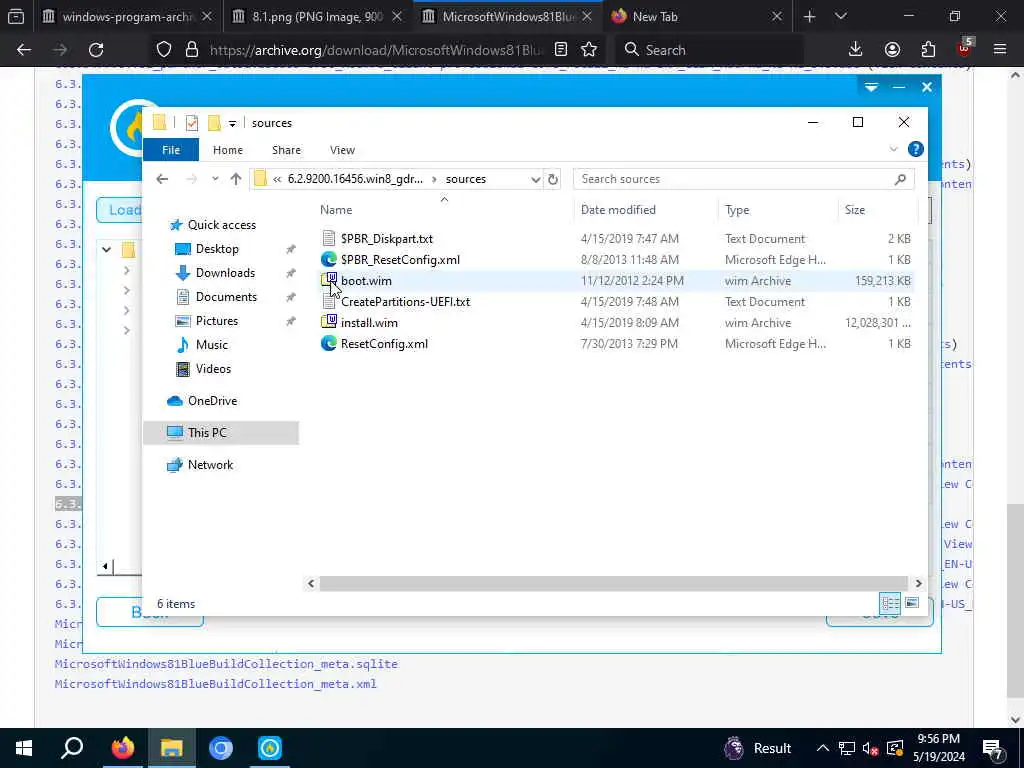
Task: Bookmark this page with the star icon
Action: pos(589,50)
